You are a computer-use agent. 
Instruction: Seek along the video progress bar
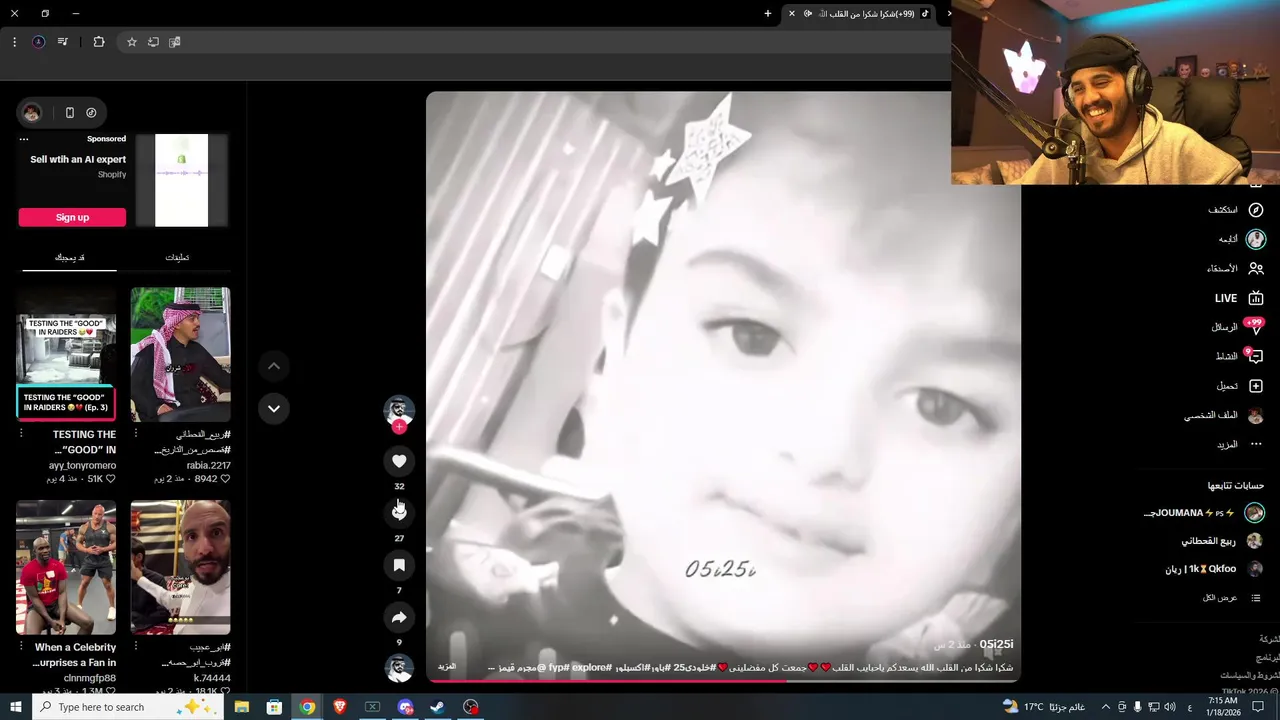point(723,681)
